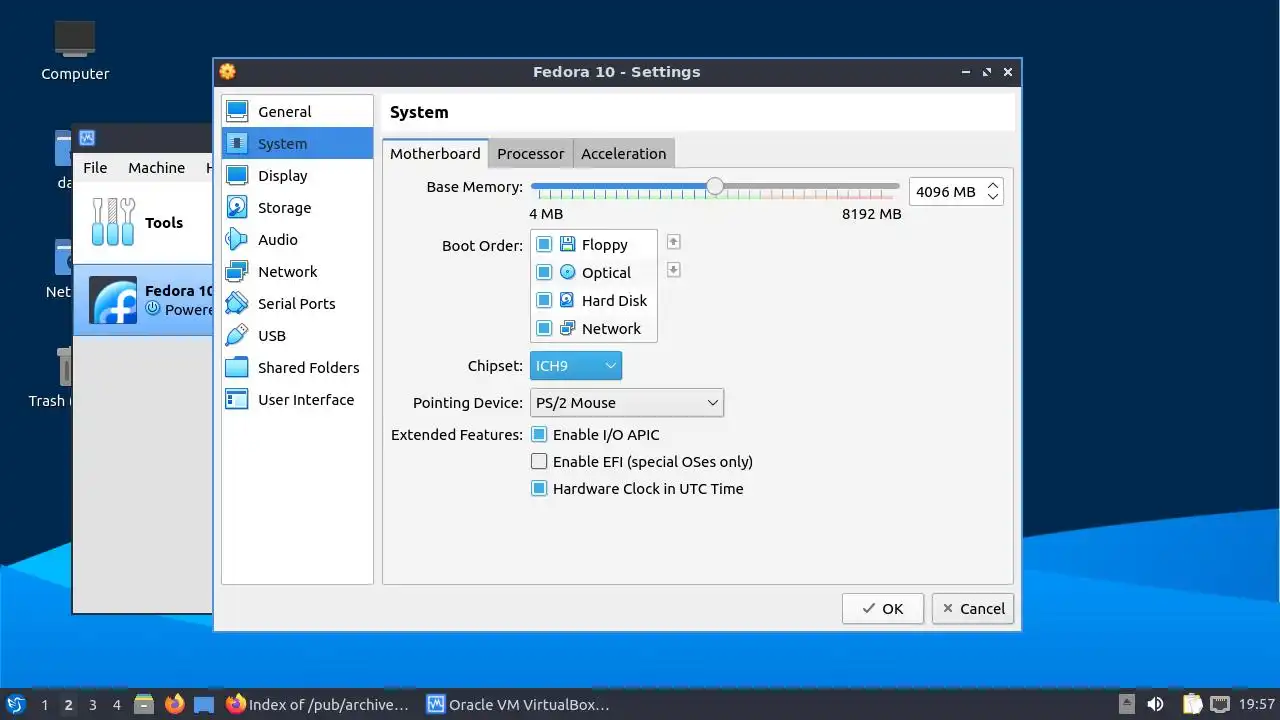Click the volume icon in system tray

point(1155,705)
